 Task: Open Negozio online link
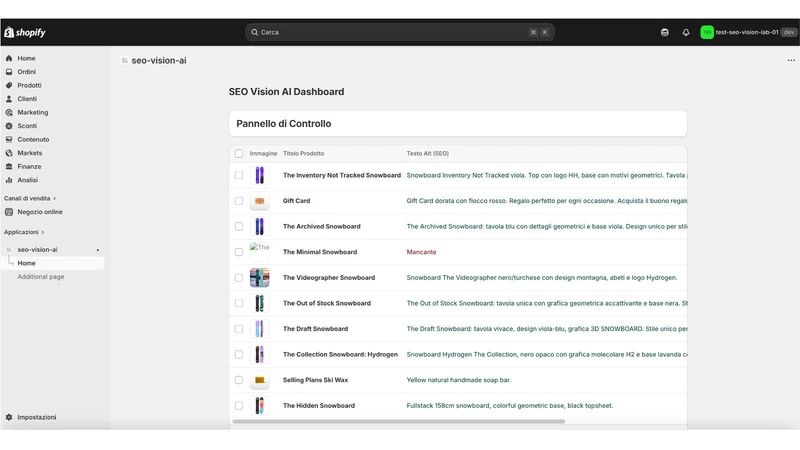[x=40, y=212]
